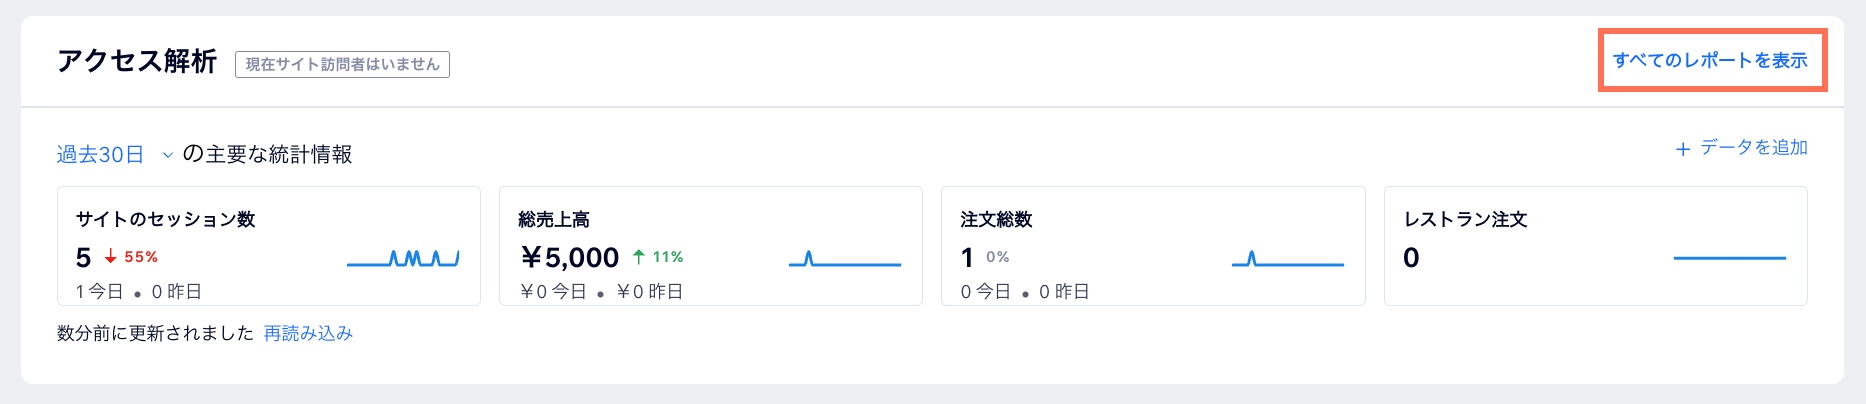Viewport: 1866px width, 404px height.
Task: Open the すべてのレポートを表示 link
Action: tap(1710, 60)
